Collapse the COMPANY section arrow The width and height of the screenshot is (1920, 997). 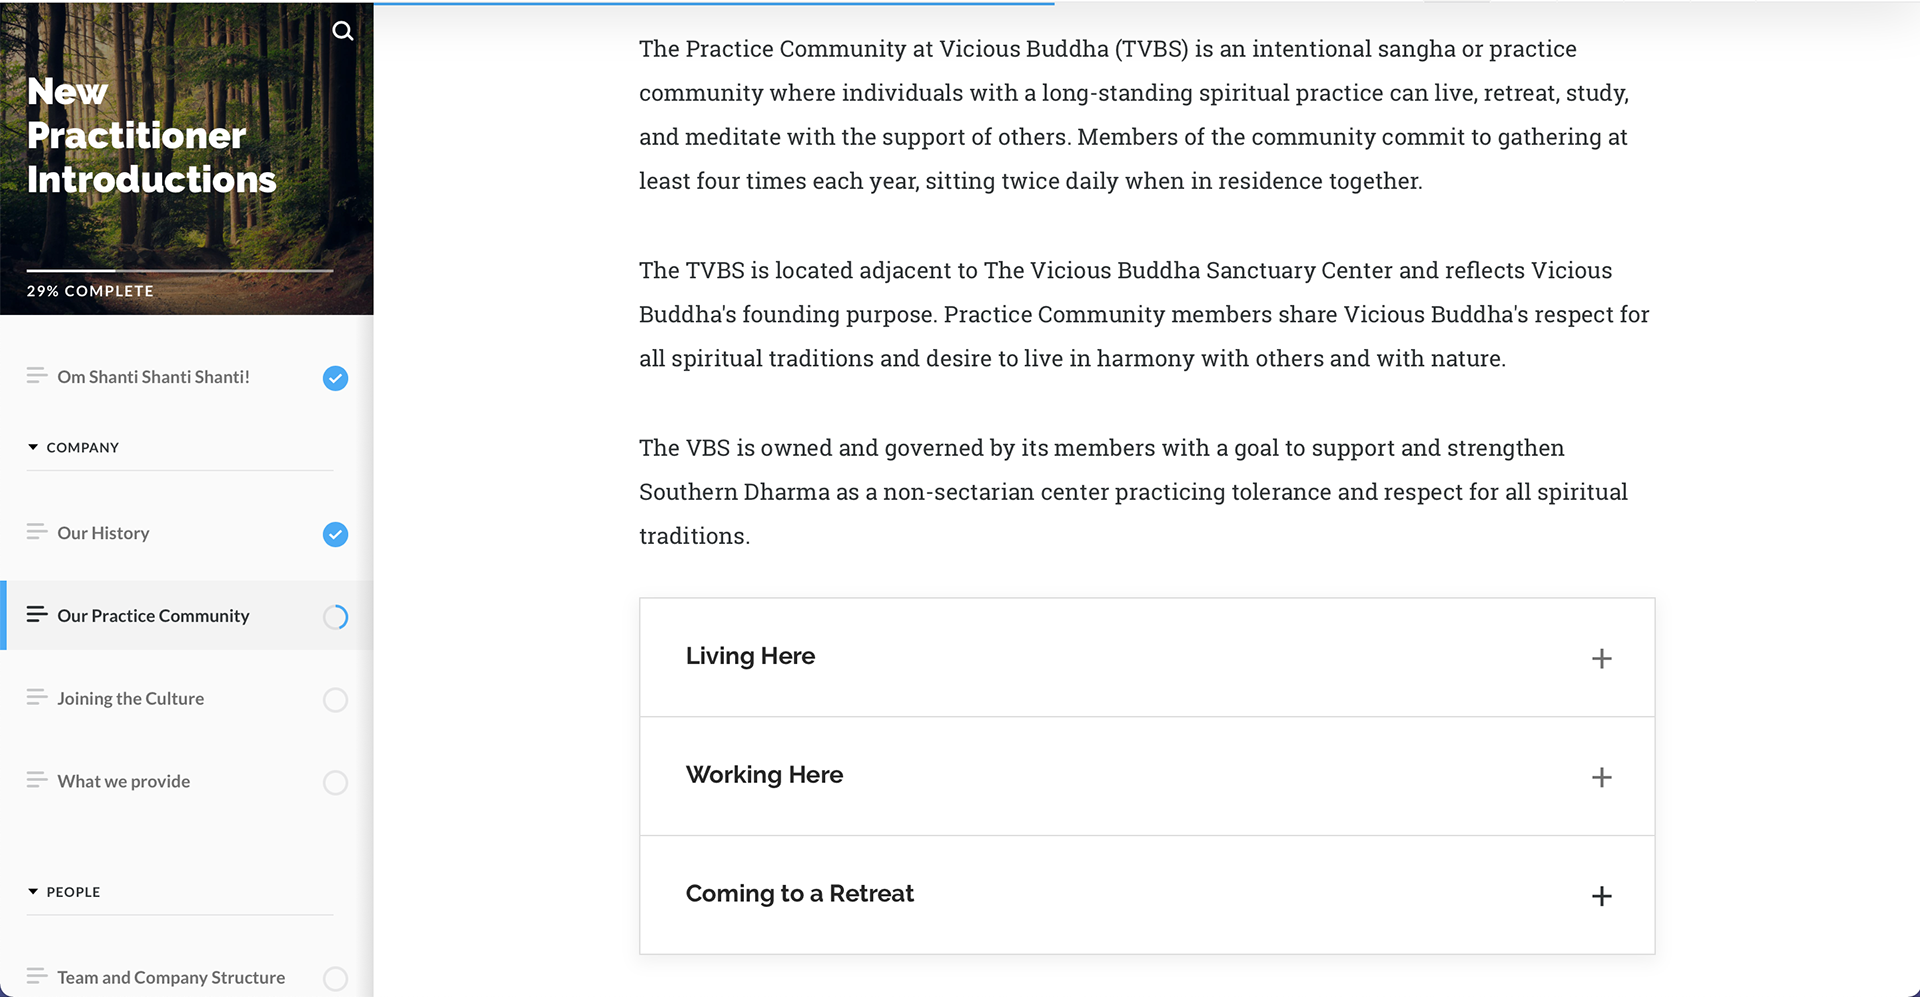(33, 447)
